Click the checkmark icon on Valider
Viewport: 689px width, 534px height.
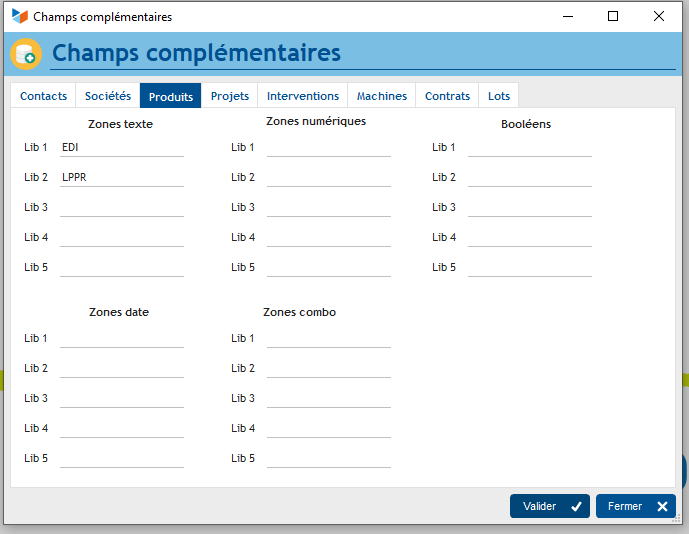click(576, 506)
